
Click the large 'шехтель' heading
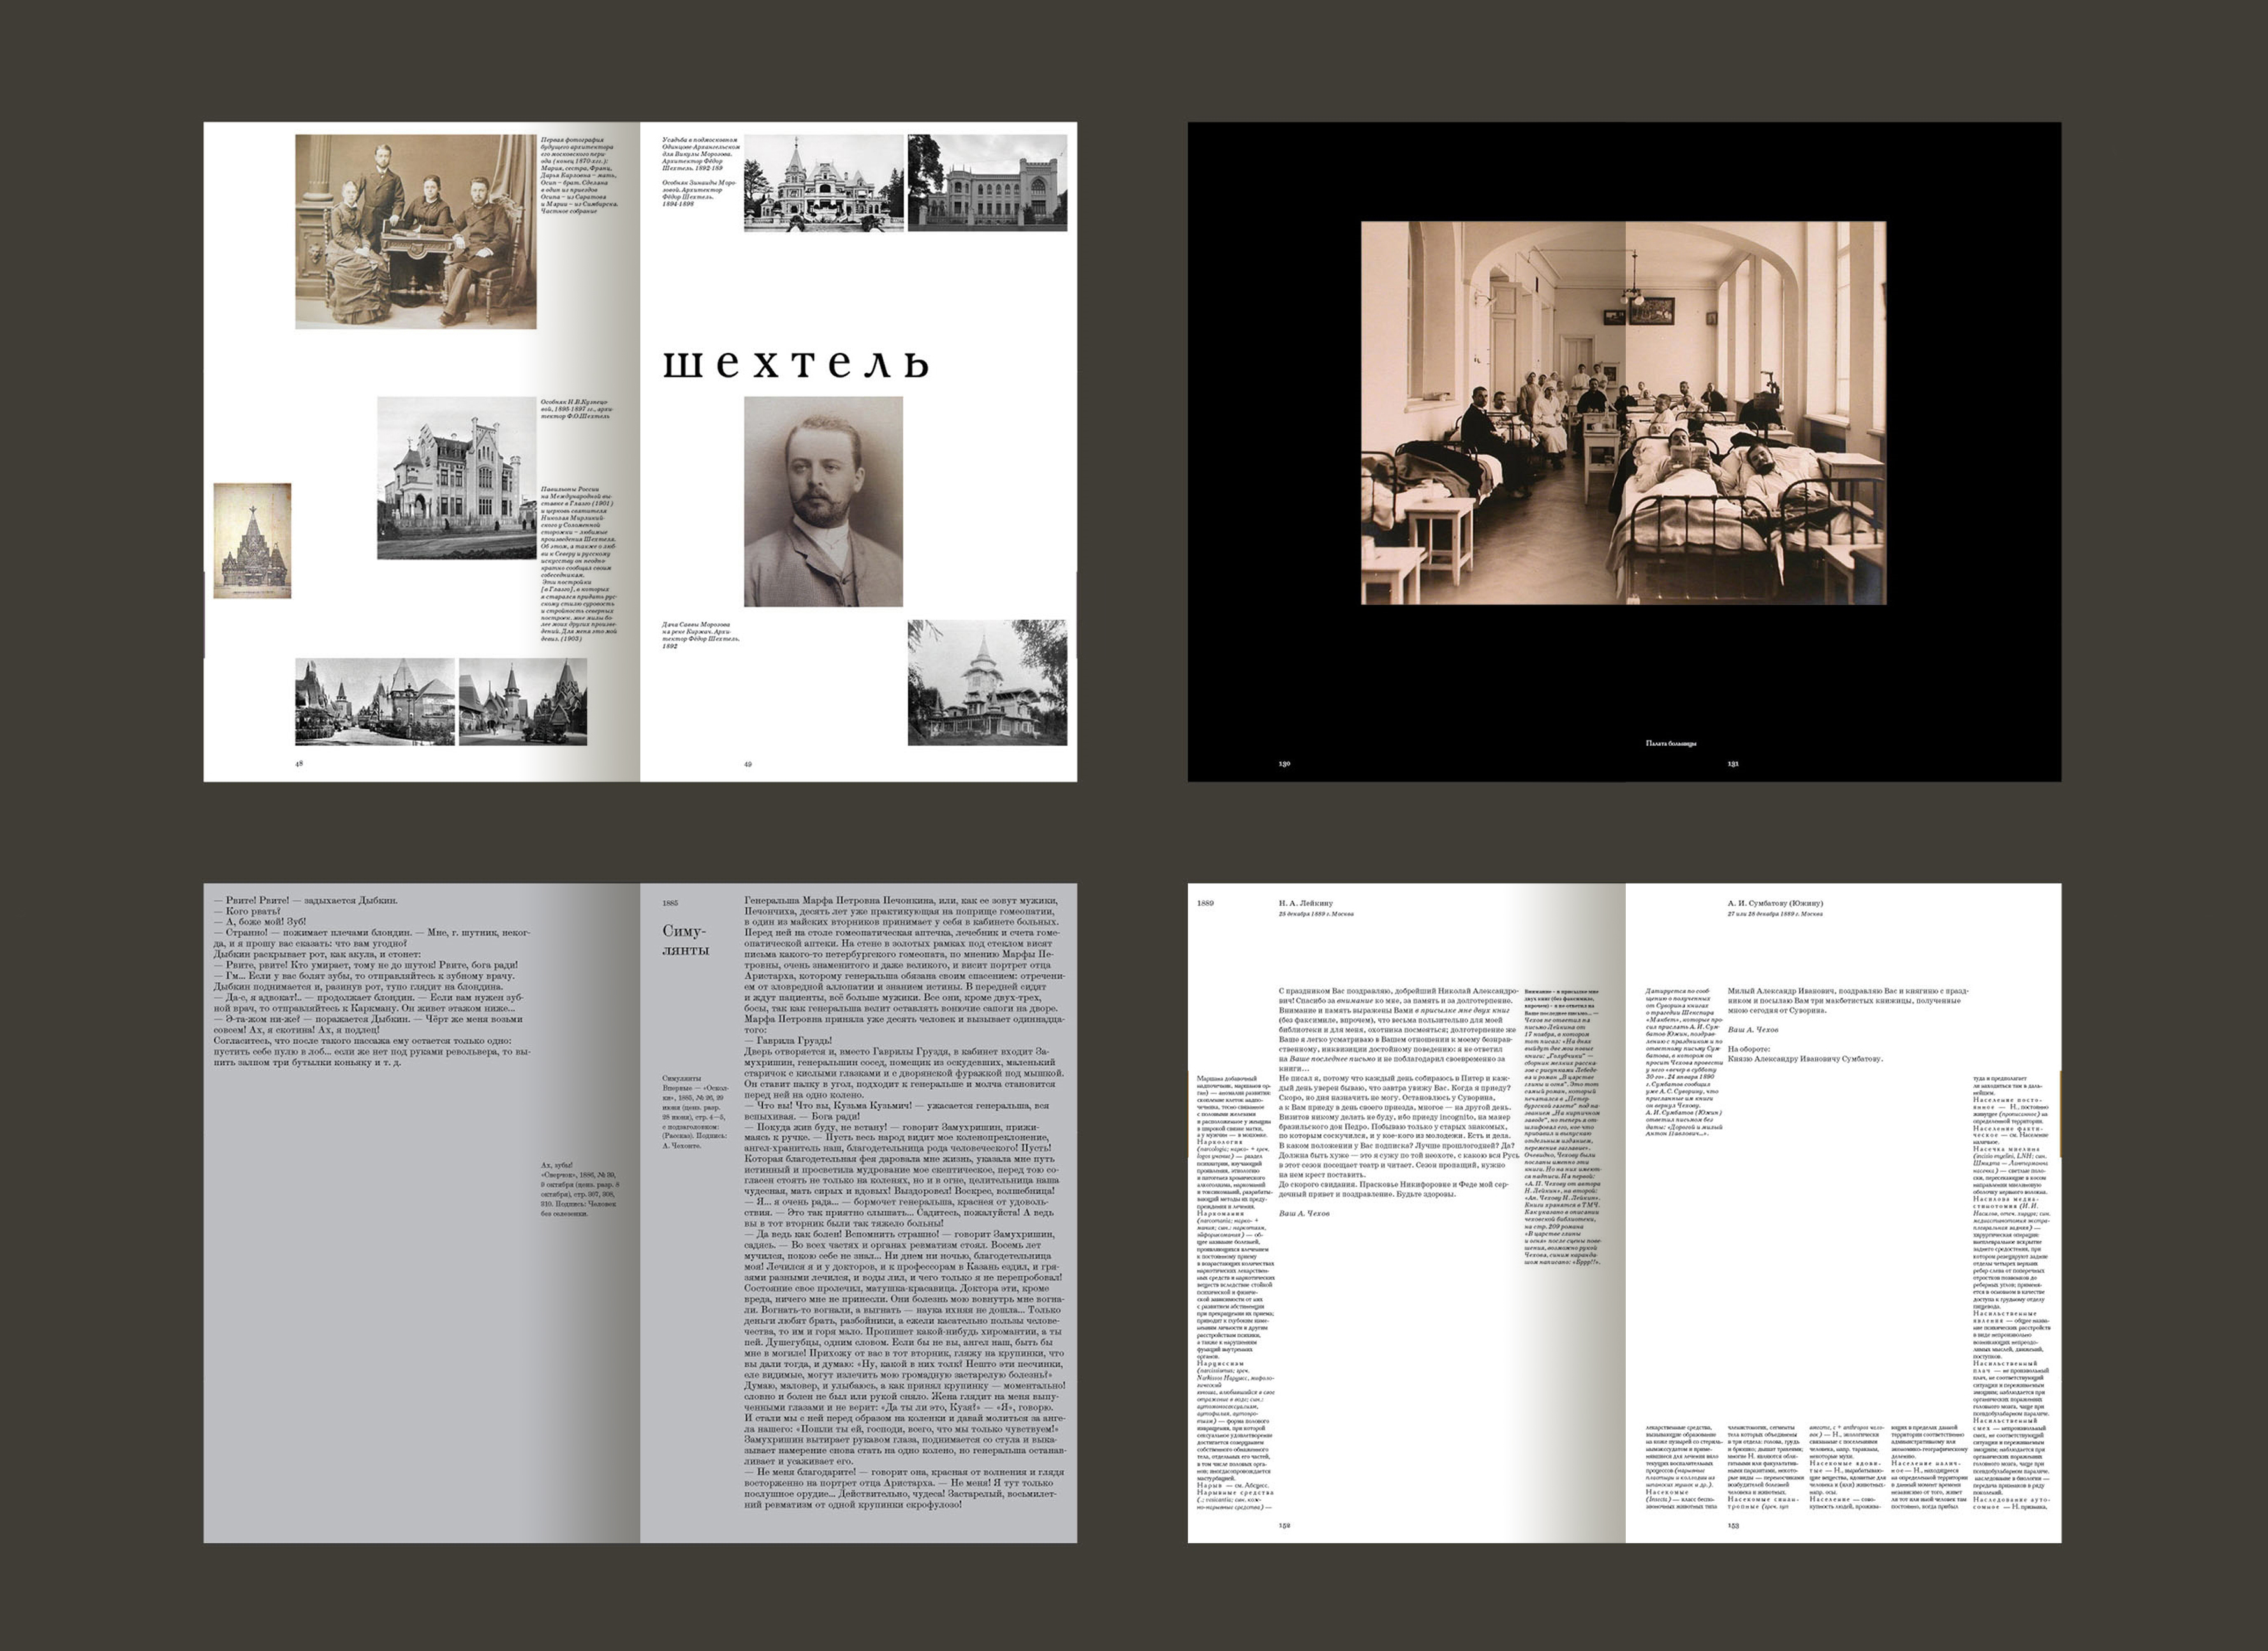[x=796, y=364]
